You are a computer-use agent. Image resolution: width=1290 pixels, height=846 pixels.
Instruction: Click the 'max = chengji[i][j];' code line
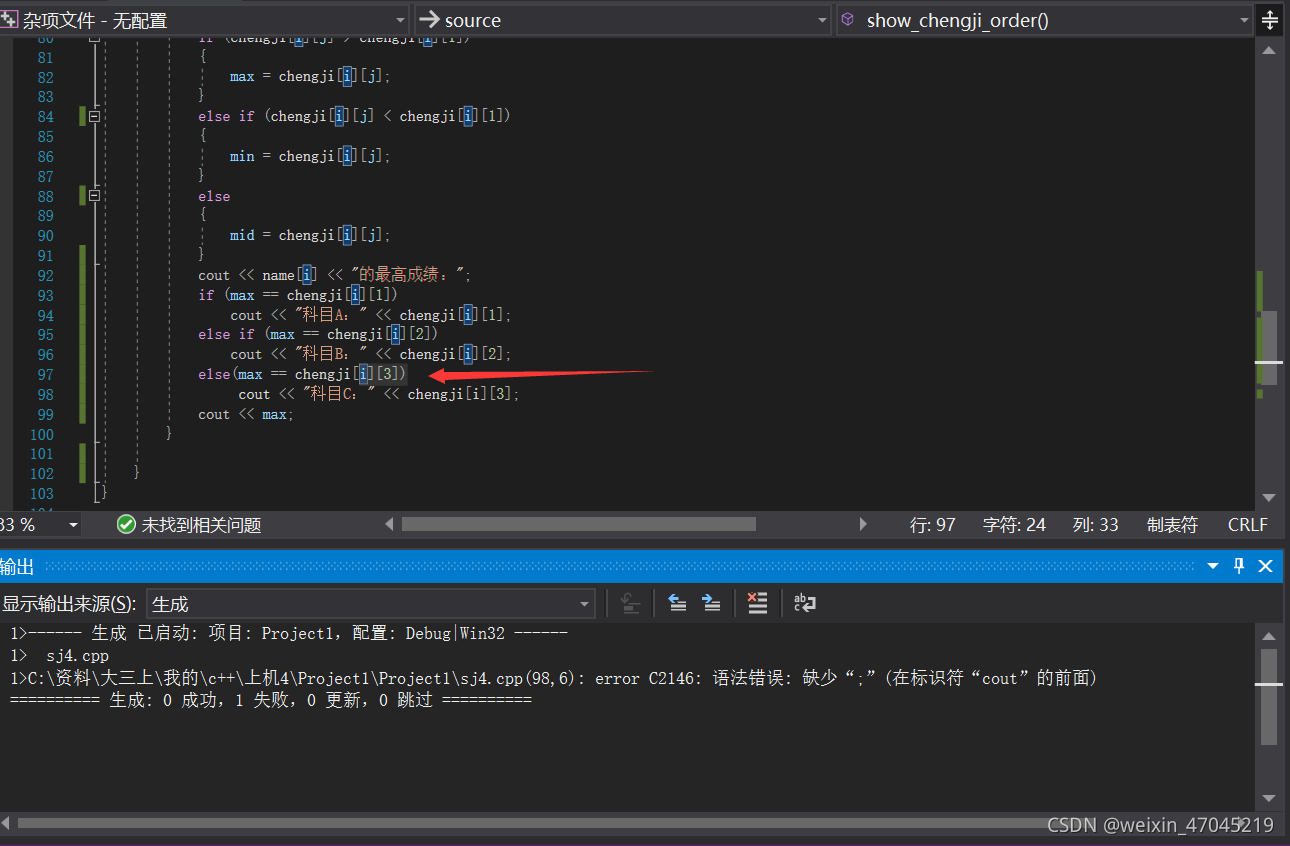coord(310,76)
